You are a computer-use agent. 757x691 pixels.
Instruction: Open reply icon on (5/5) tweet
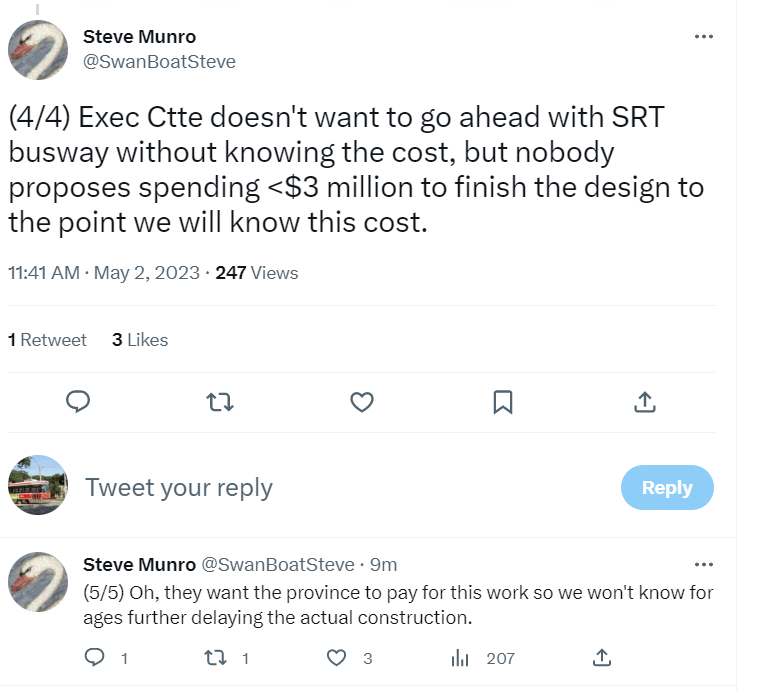[x=96, y=657]
